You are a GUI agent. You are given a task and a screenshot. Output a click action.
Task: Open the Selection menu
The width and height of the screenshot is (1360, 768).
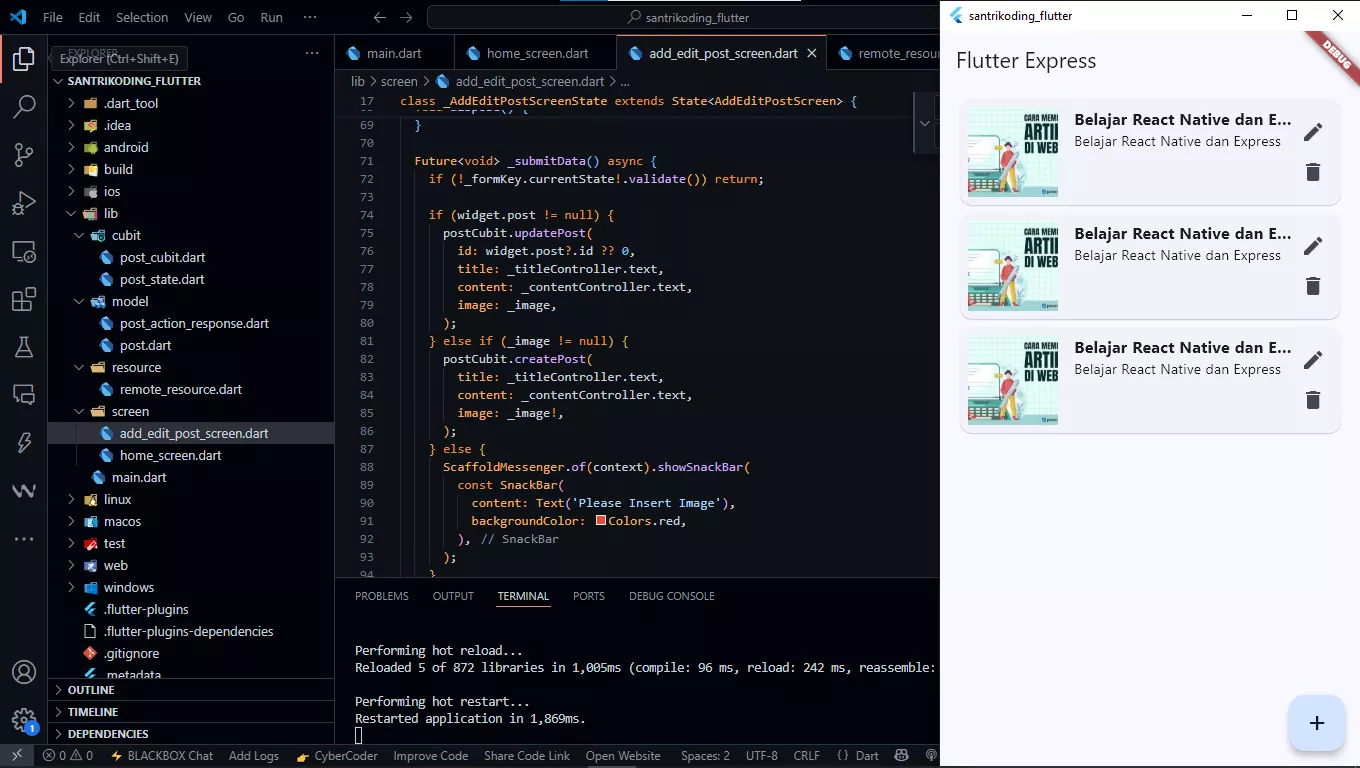tap(142, 17)
